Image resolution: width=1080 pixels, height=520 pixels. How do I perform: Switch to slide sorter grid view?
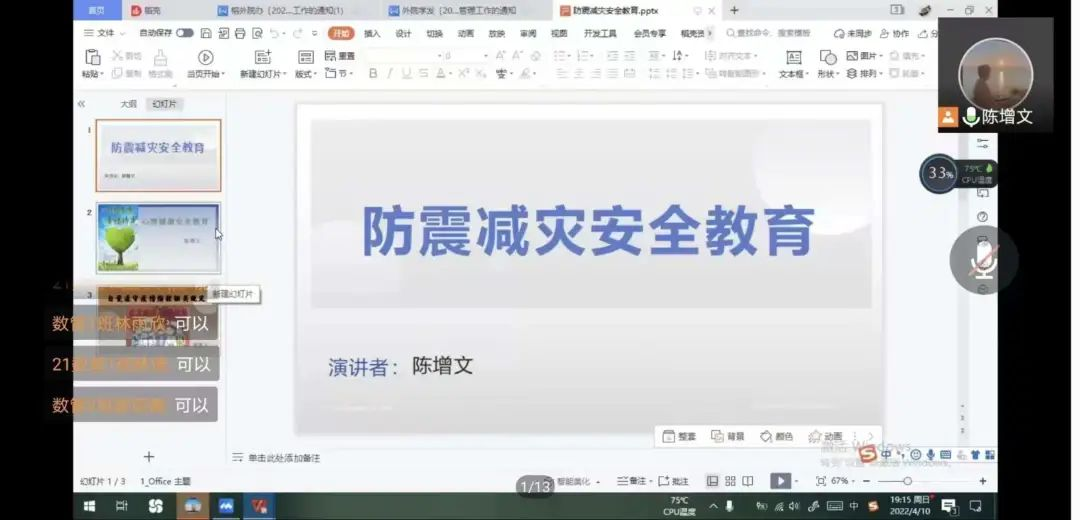point(730,481)
